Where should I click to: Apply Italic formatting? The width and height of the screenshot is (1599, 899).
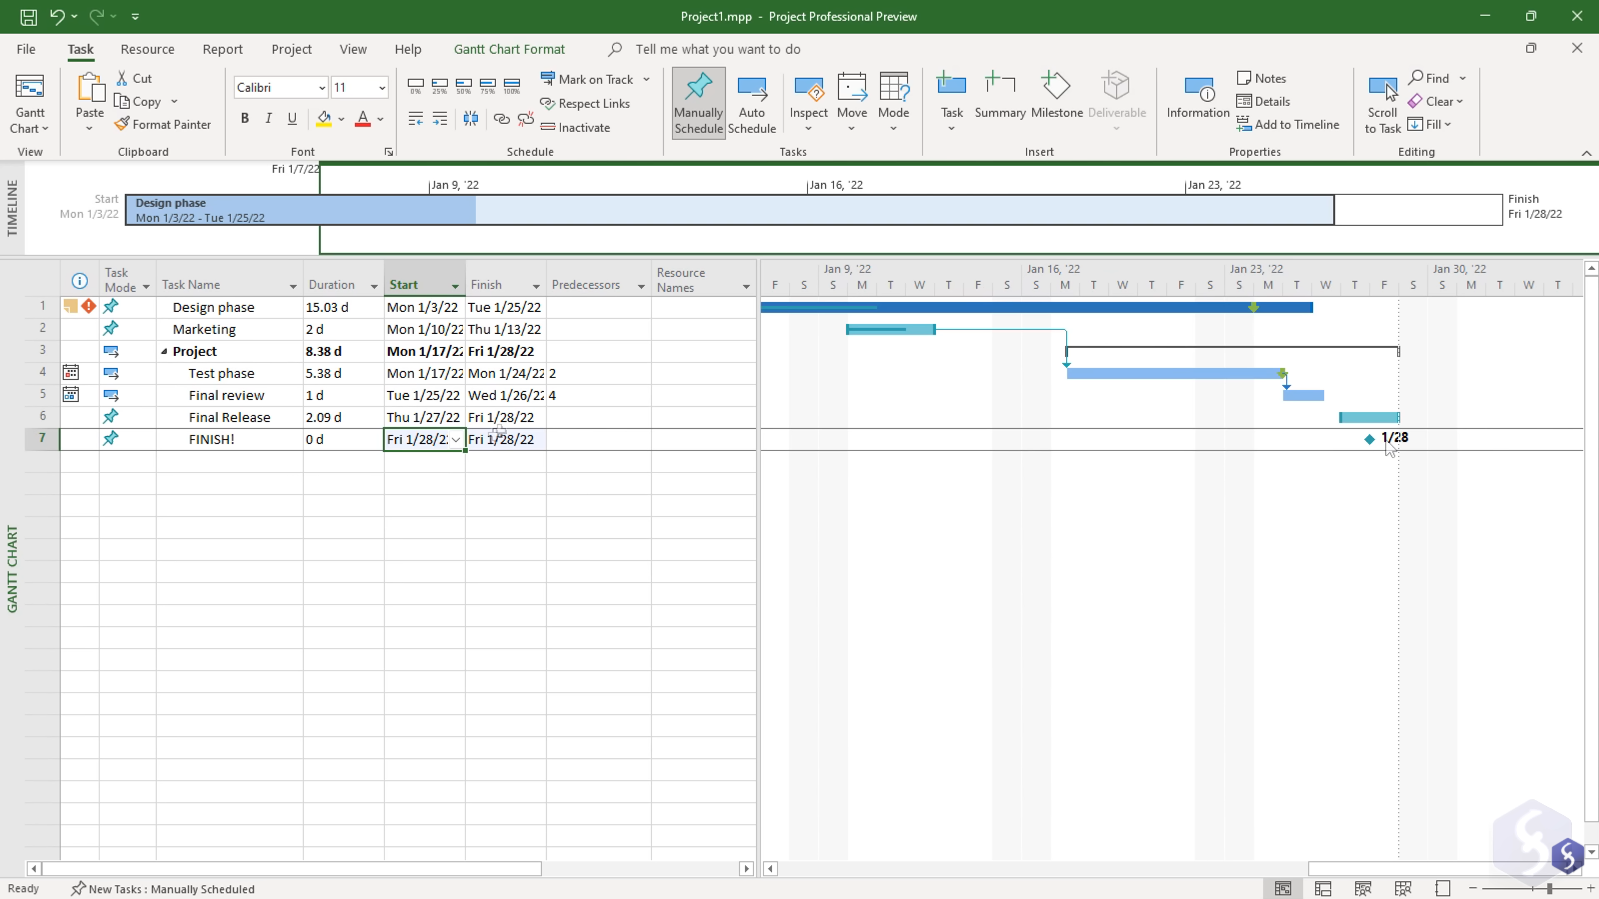pos(268,118)
